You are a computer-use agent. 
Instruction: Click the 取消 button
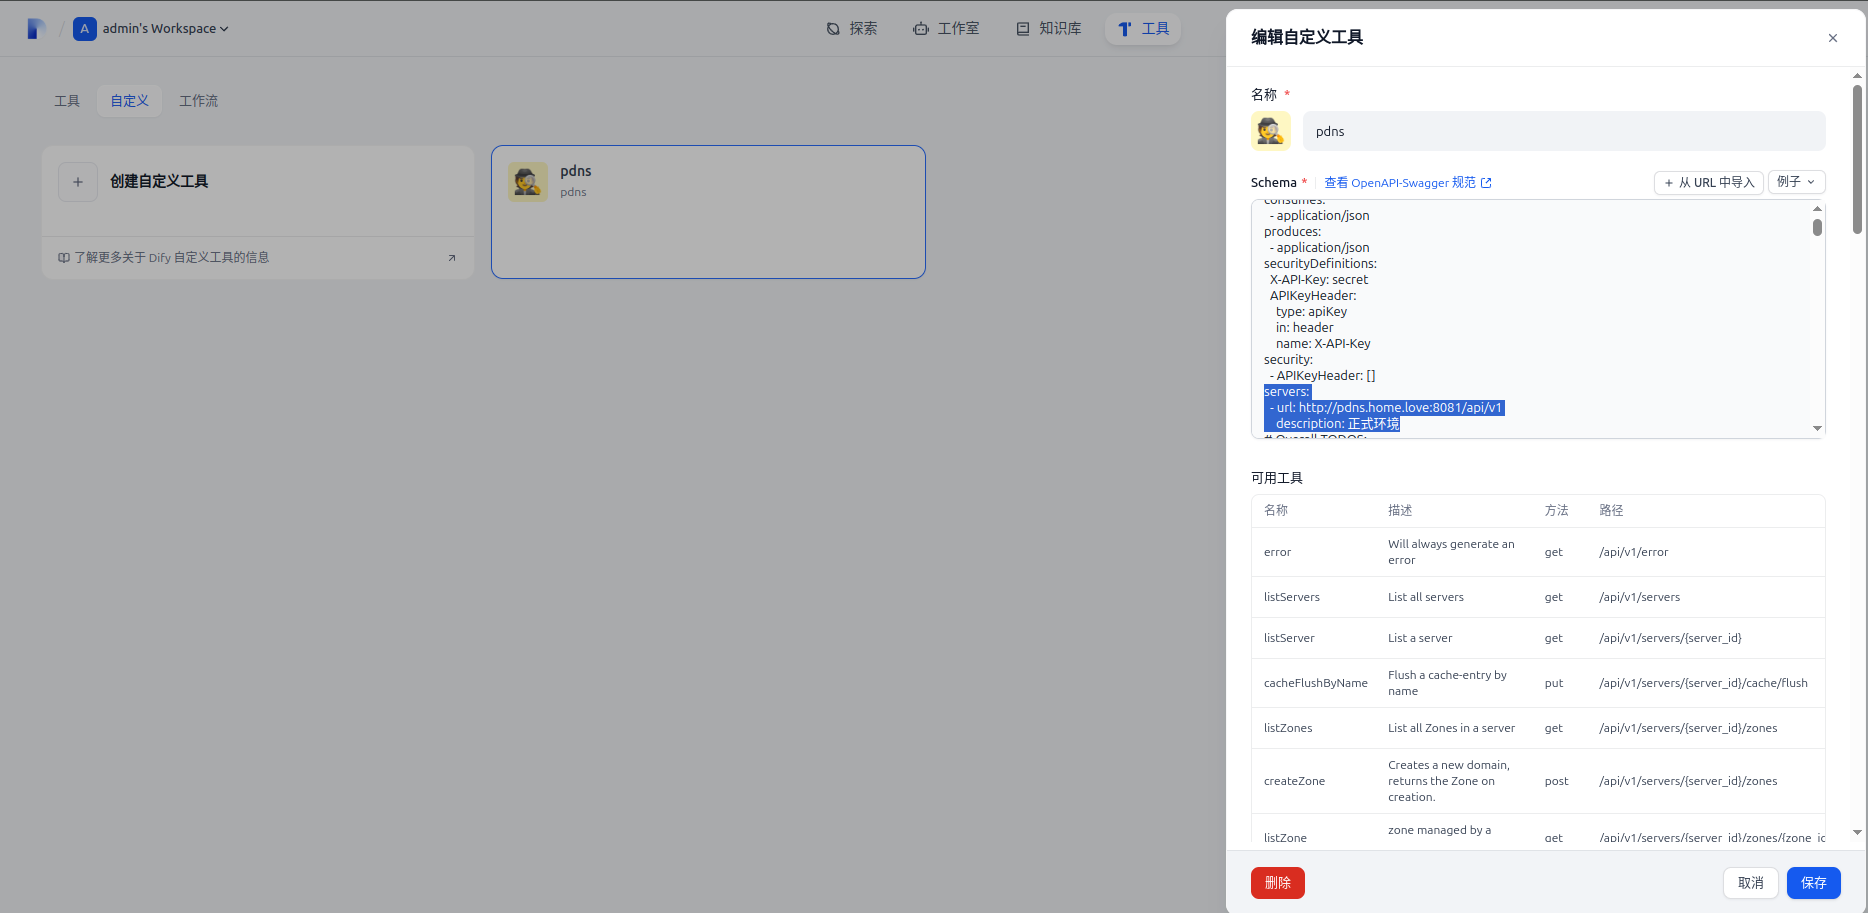1750,883
